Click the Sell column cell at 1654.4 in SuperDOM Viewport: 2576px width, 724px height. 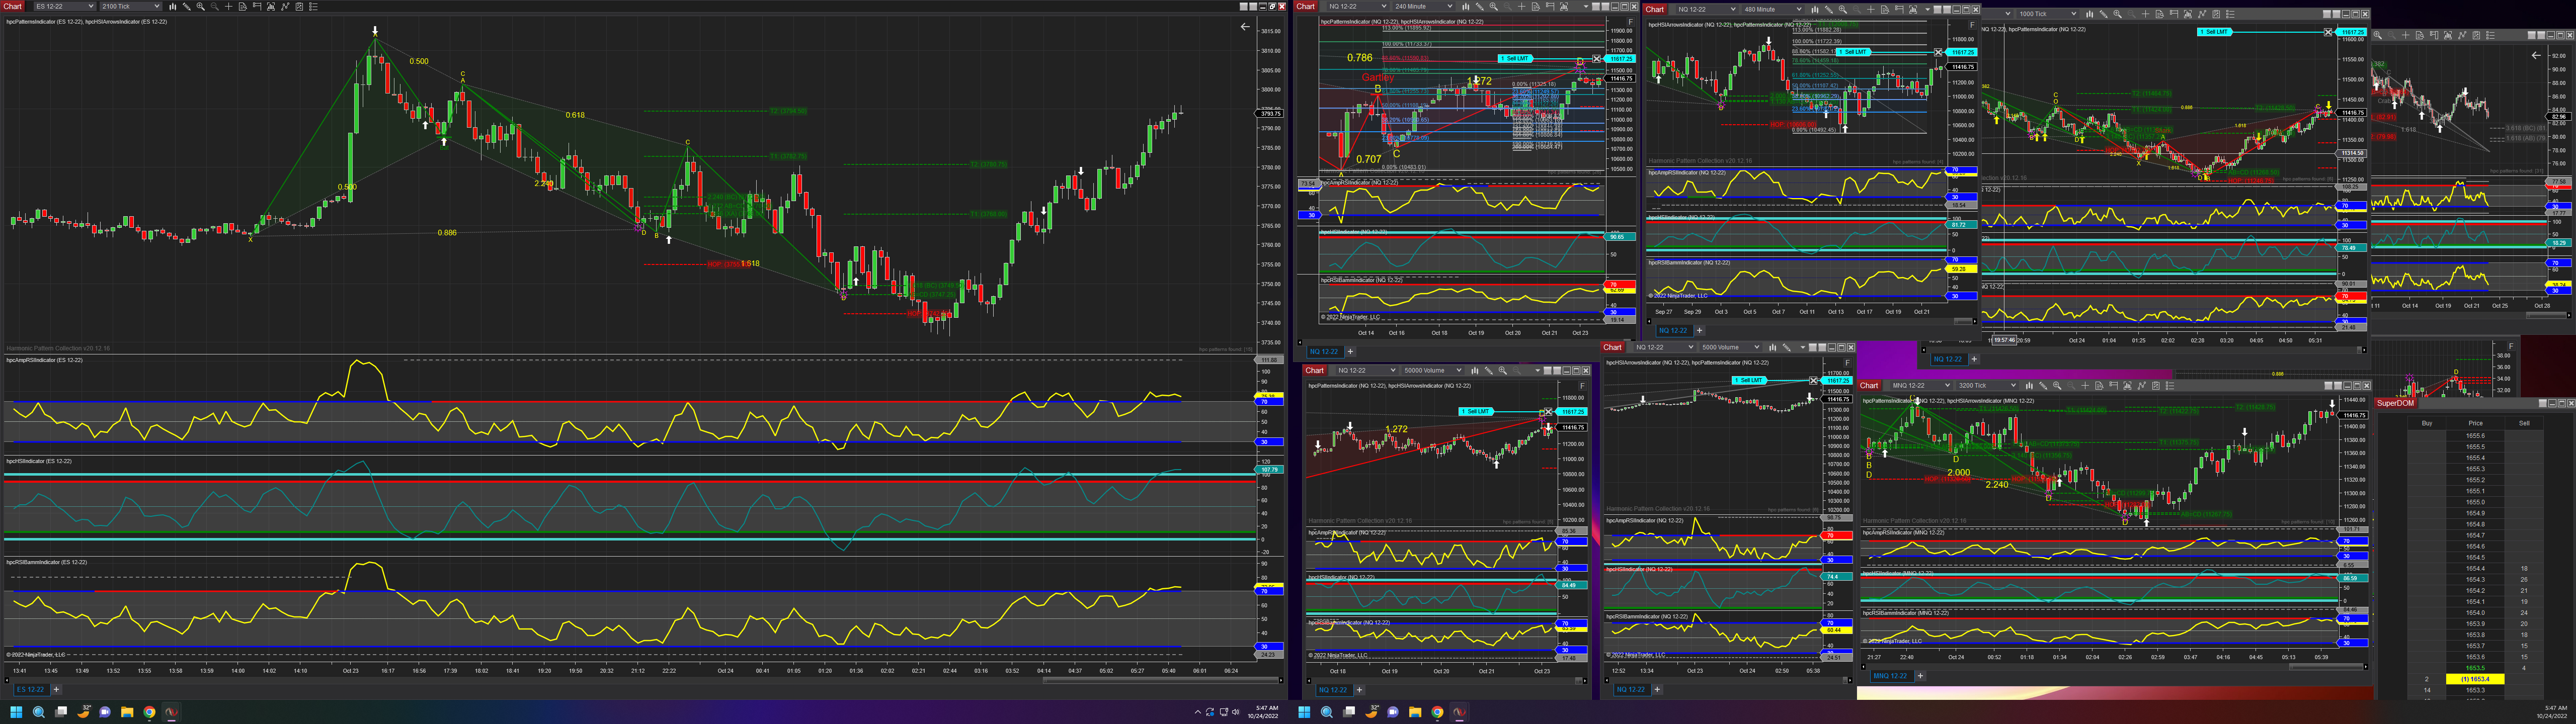2524,568
